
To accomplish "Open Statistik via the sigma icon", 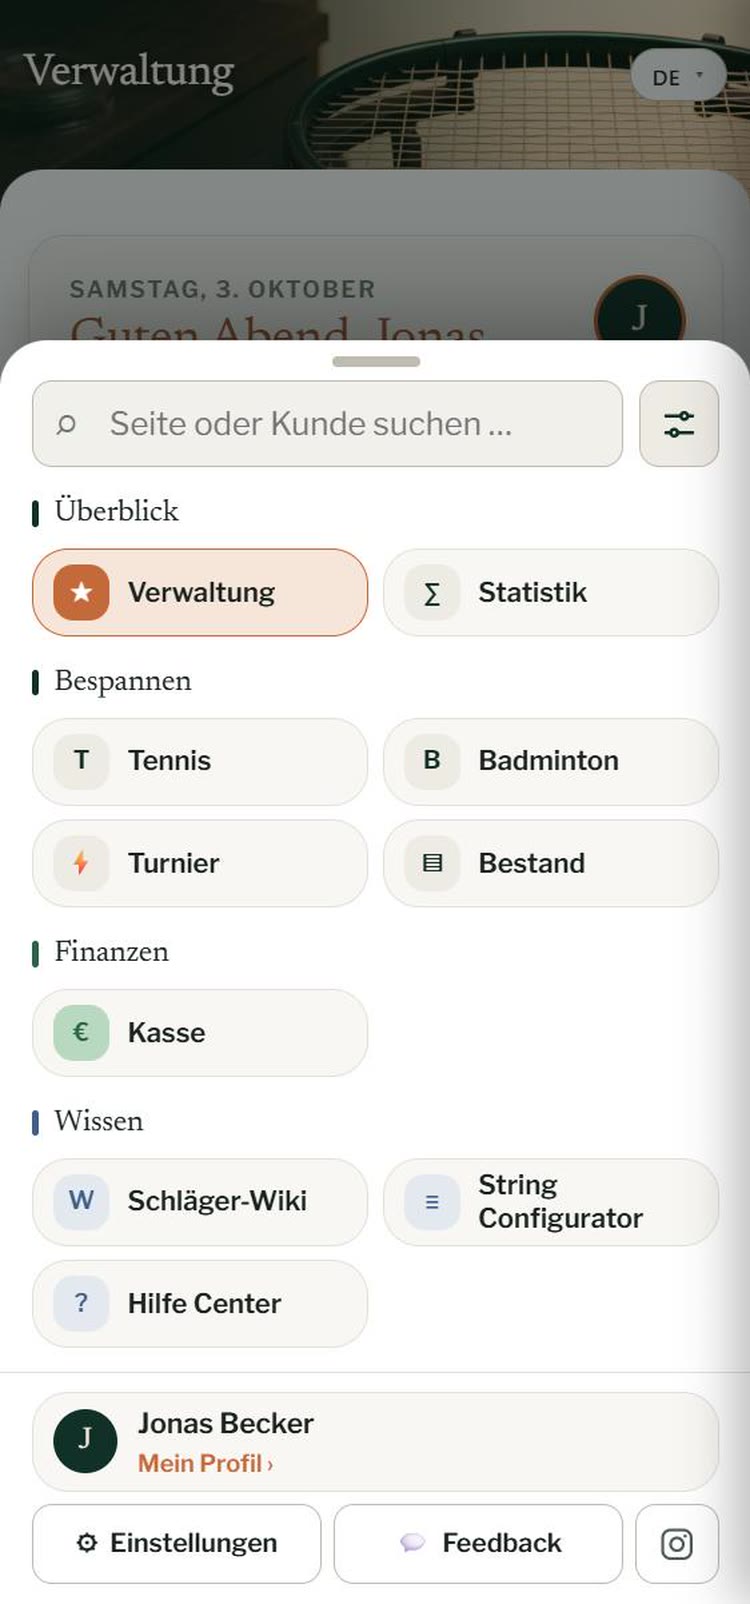I will click(x=432, y=592).
